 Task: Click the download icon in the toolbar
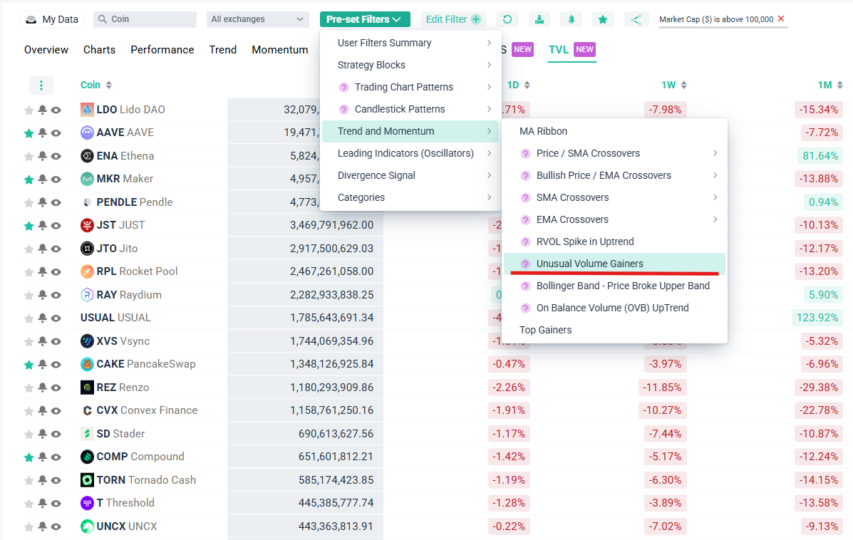540,19
